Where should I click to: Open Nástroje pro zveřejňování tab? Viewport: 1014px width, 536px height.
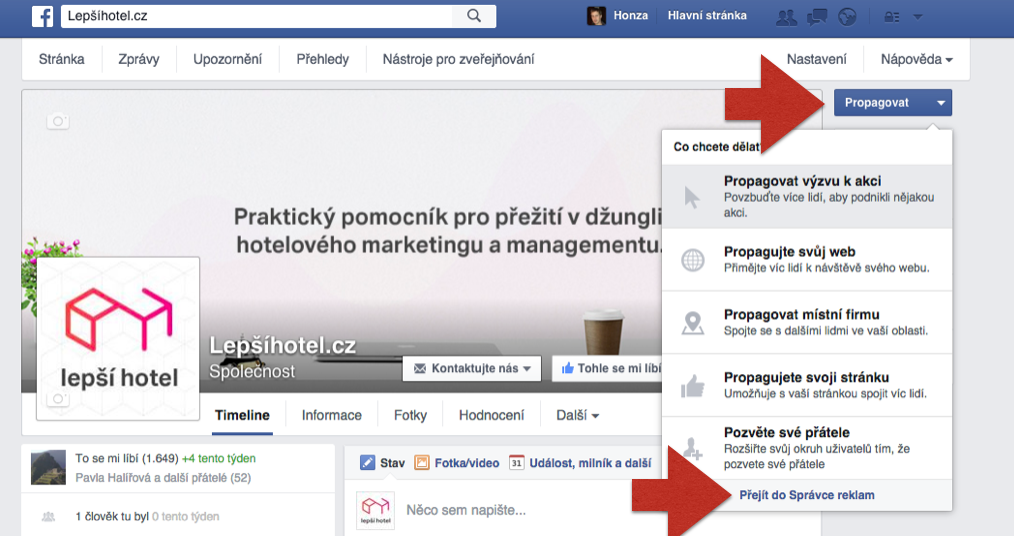pyautogui.click(x=458, y=59)
